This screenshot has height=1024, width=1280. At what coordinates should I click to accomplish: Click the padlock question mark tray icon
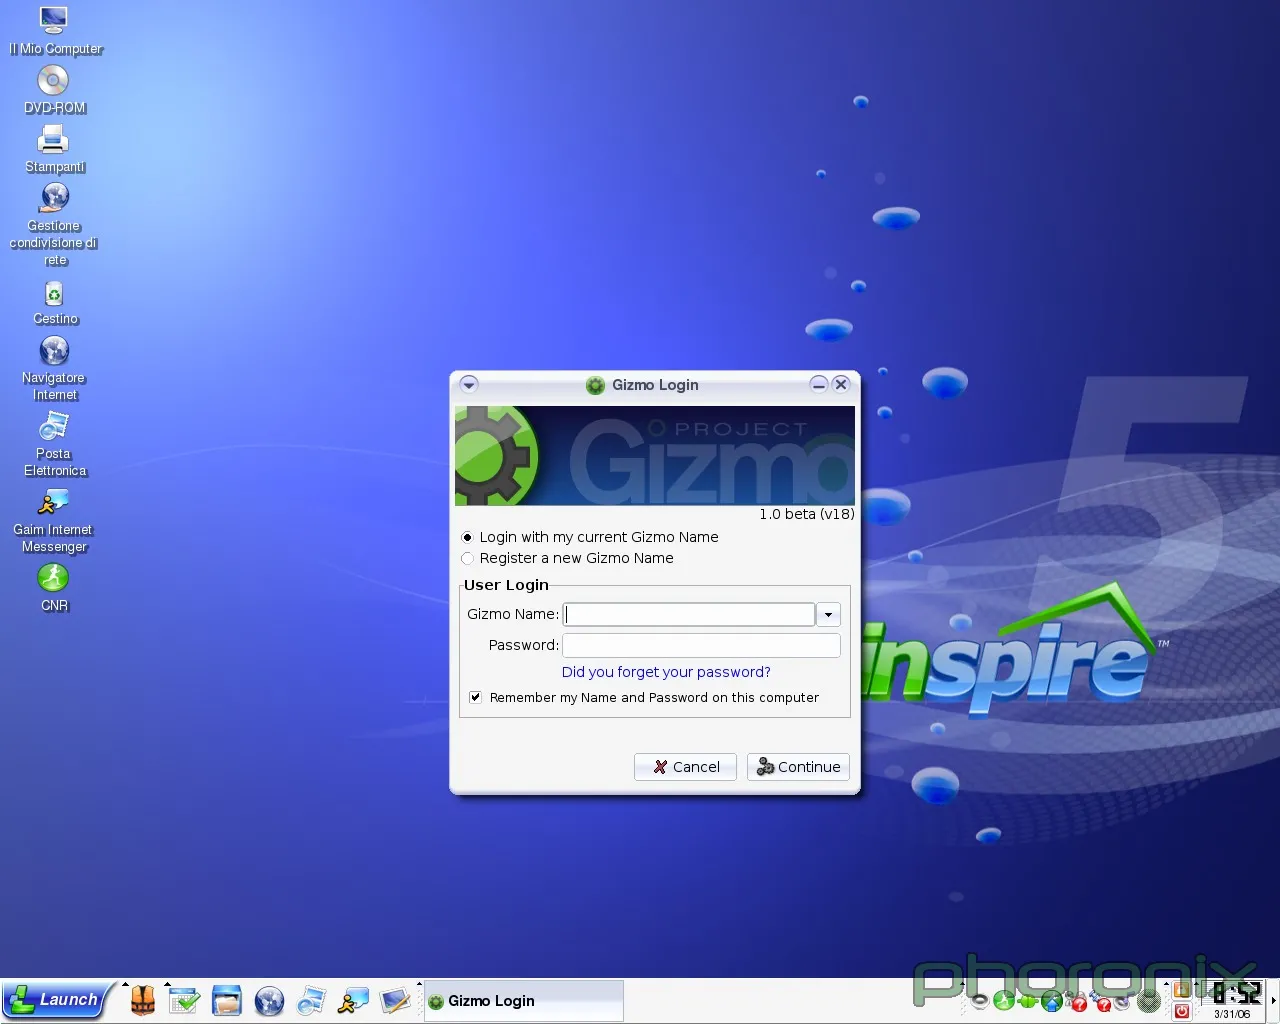pos(1076,1001)
